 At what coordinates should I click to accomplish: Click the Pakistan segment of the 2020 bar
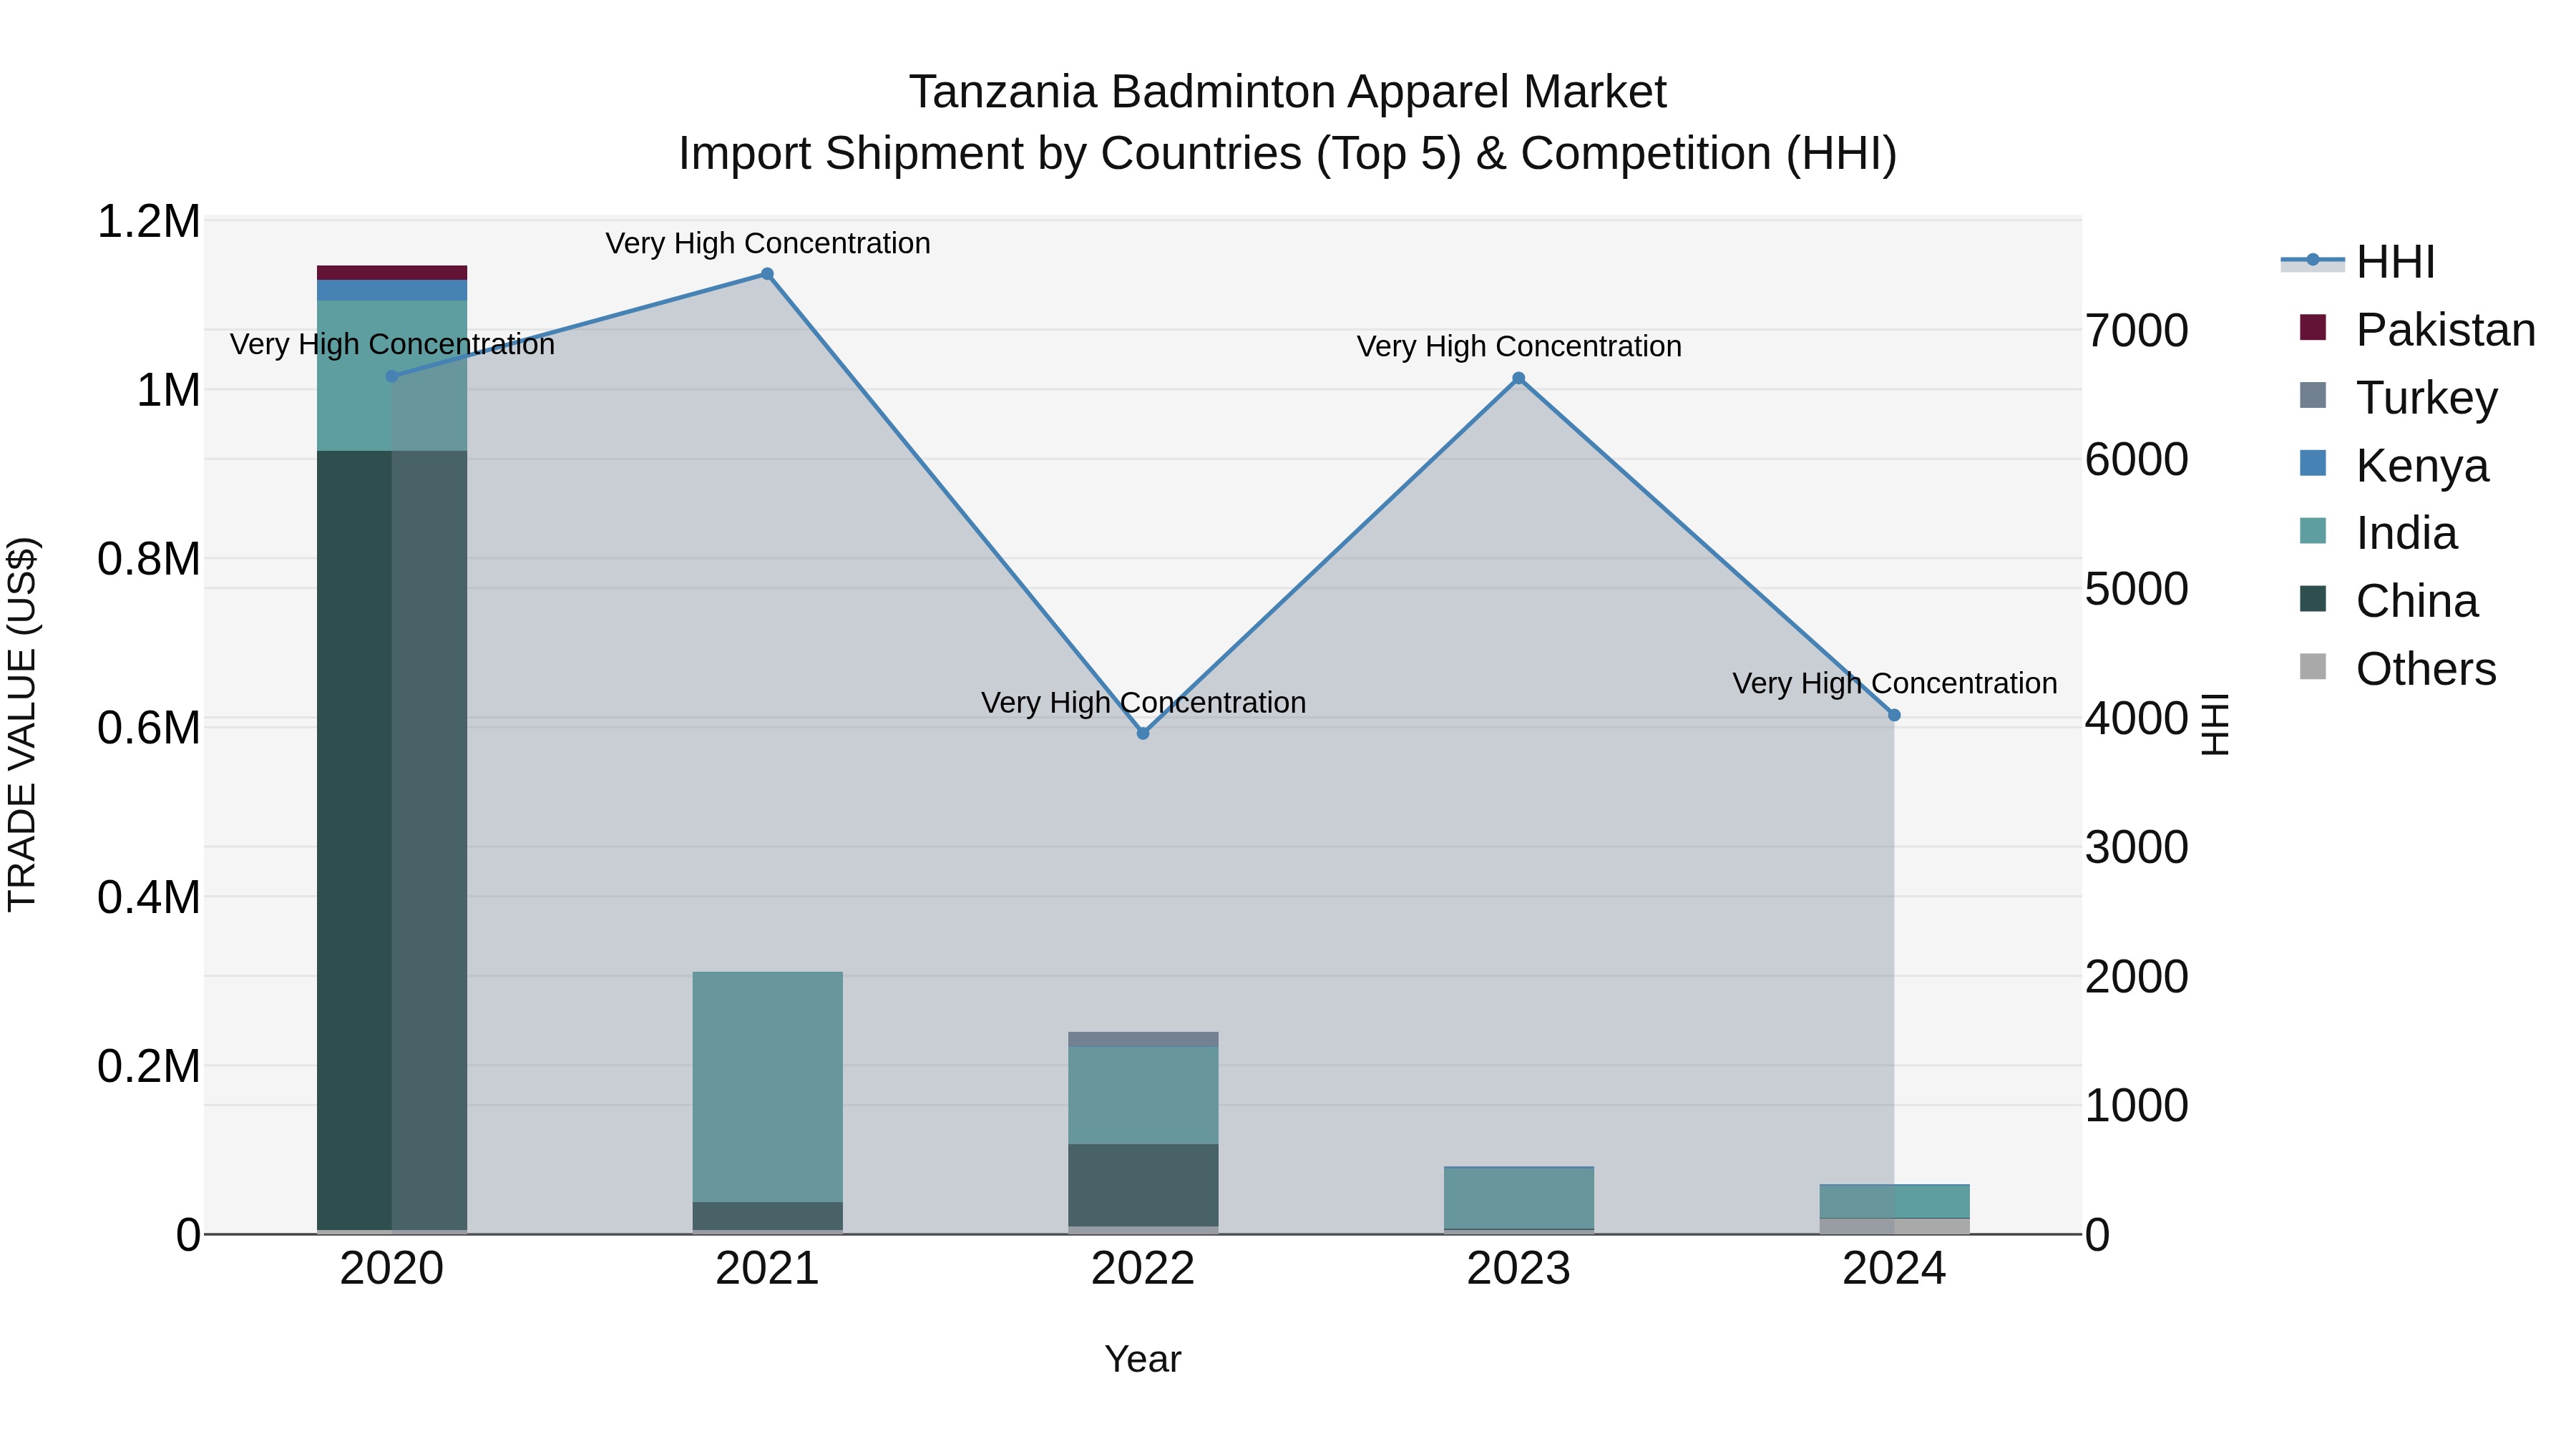[x=392, y=273]
